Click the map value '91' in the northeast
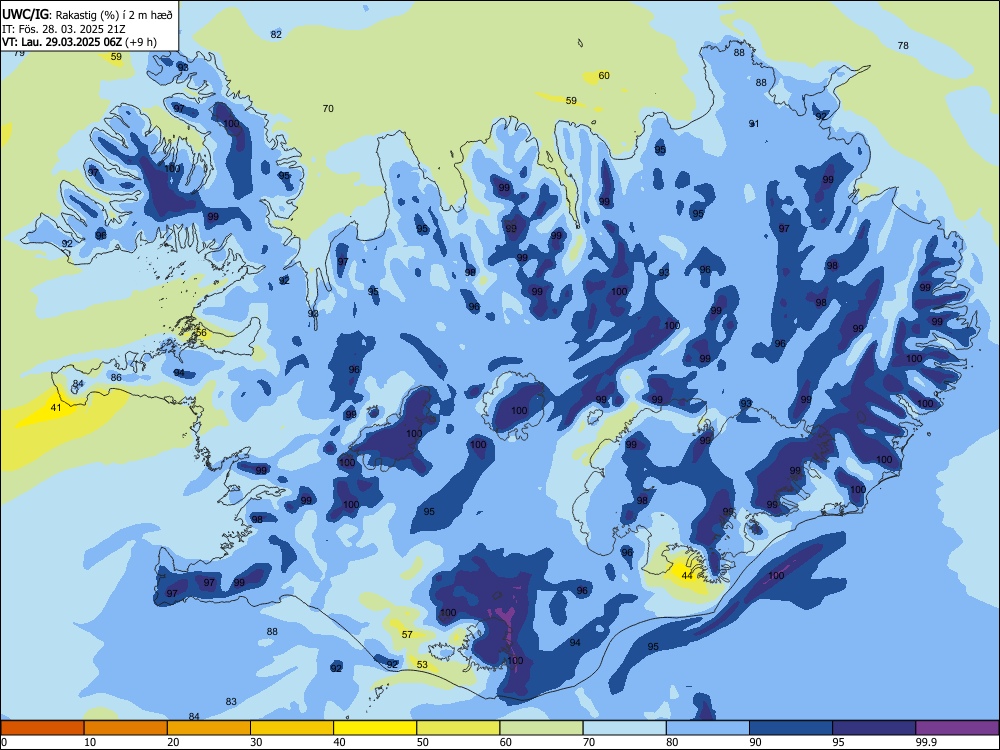 click(754, 124)
